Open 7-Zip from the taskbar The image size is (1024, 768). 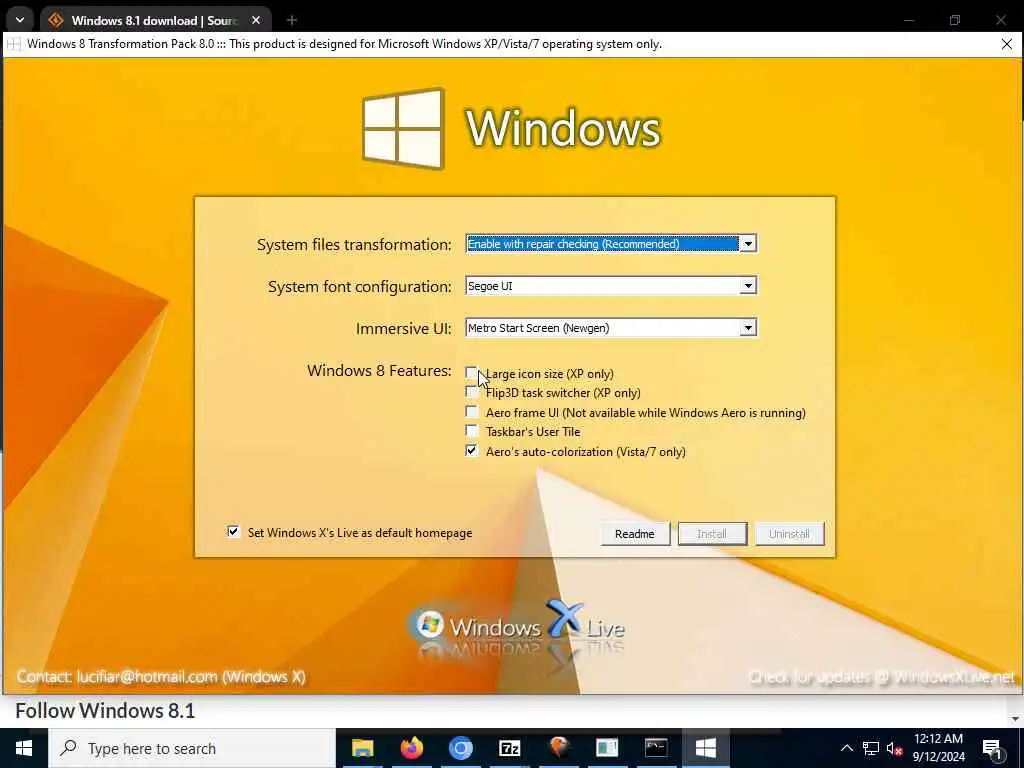509,748
